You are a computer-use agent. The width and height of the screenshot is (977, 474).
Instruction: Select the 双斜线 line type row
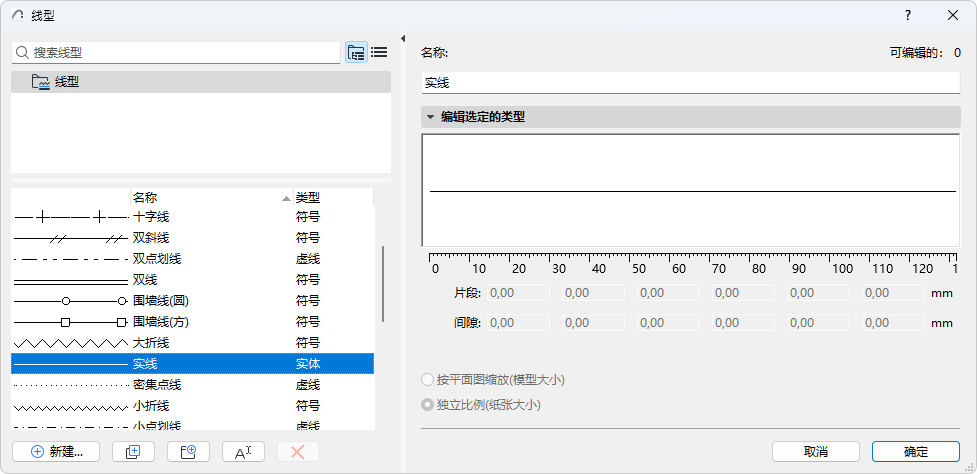[193, 238]
